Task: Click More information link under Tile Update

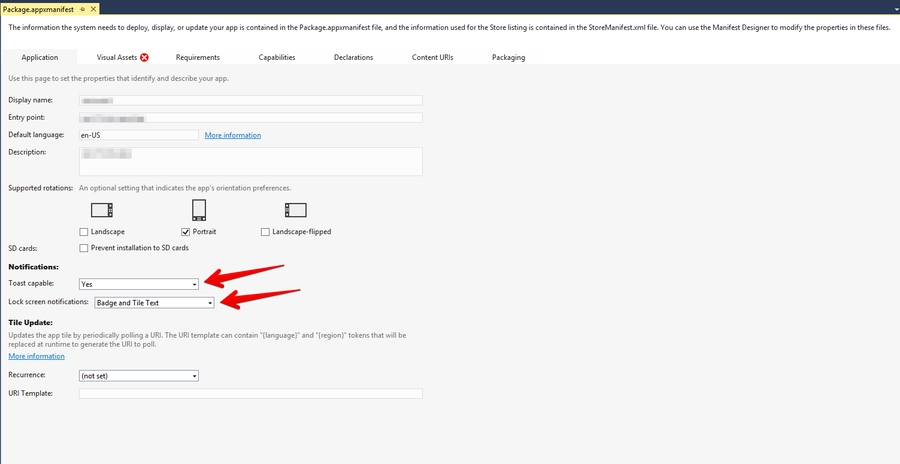Action: tap(36, 356)
